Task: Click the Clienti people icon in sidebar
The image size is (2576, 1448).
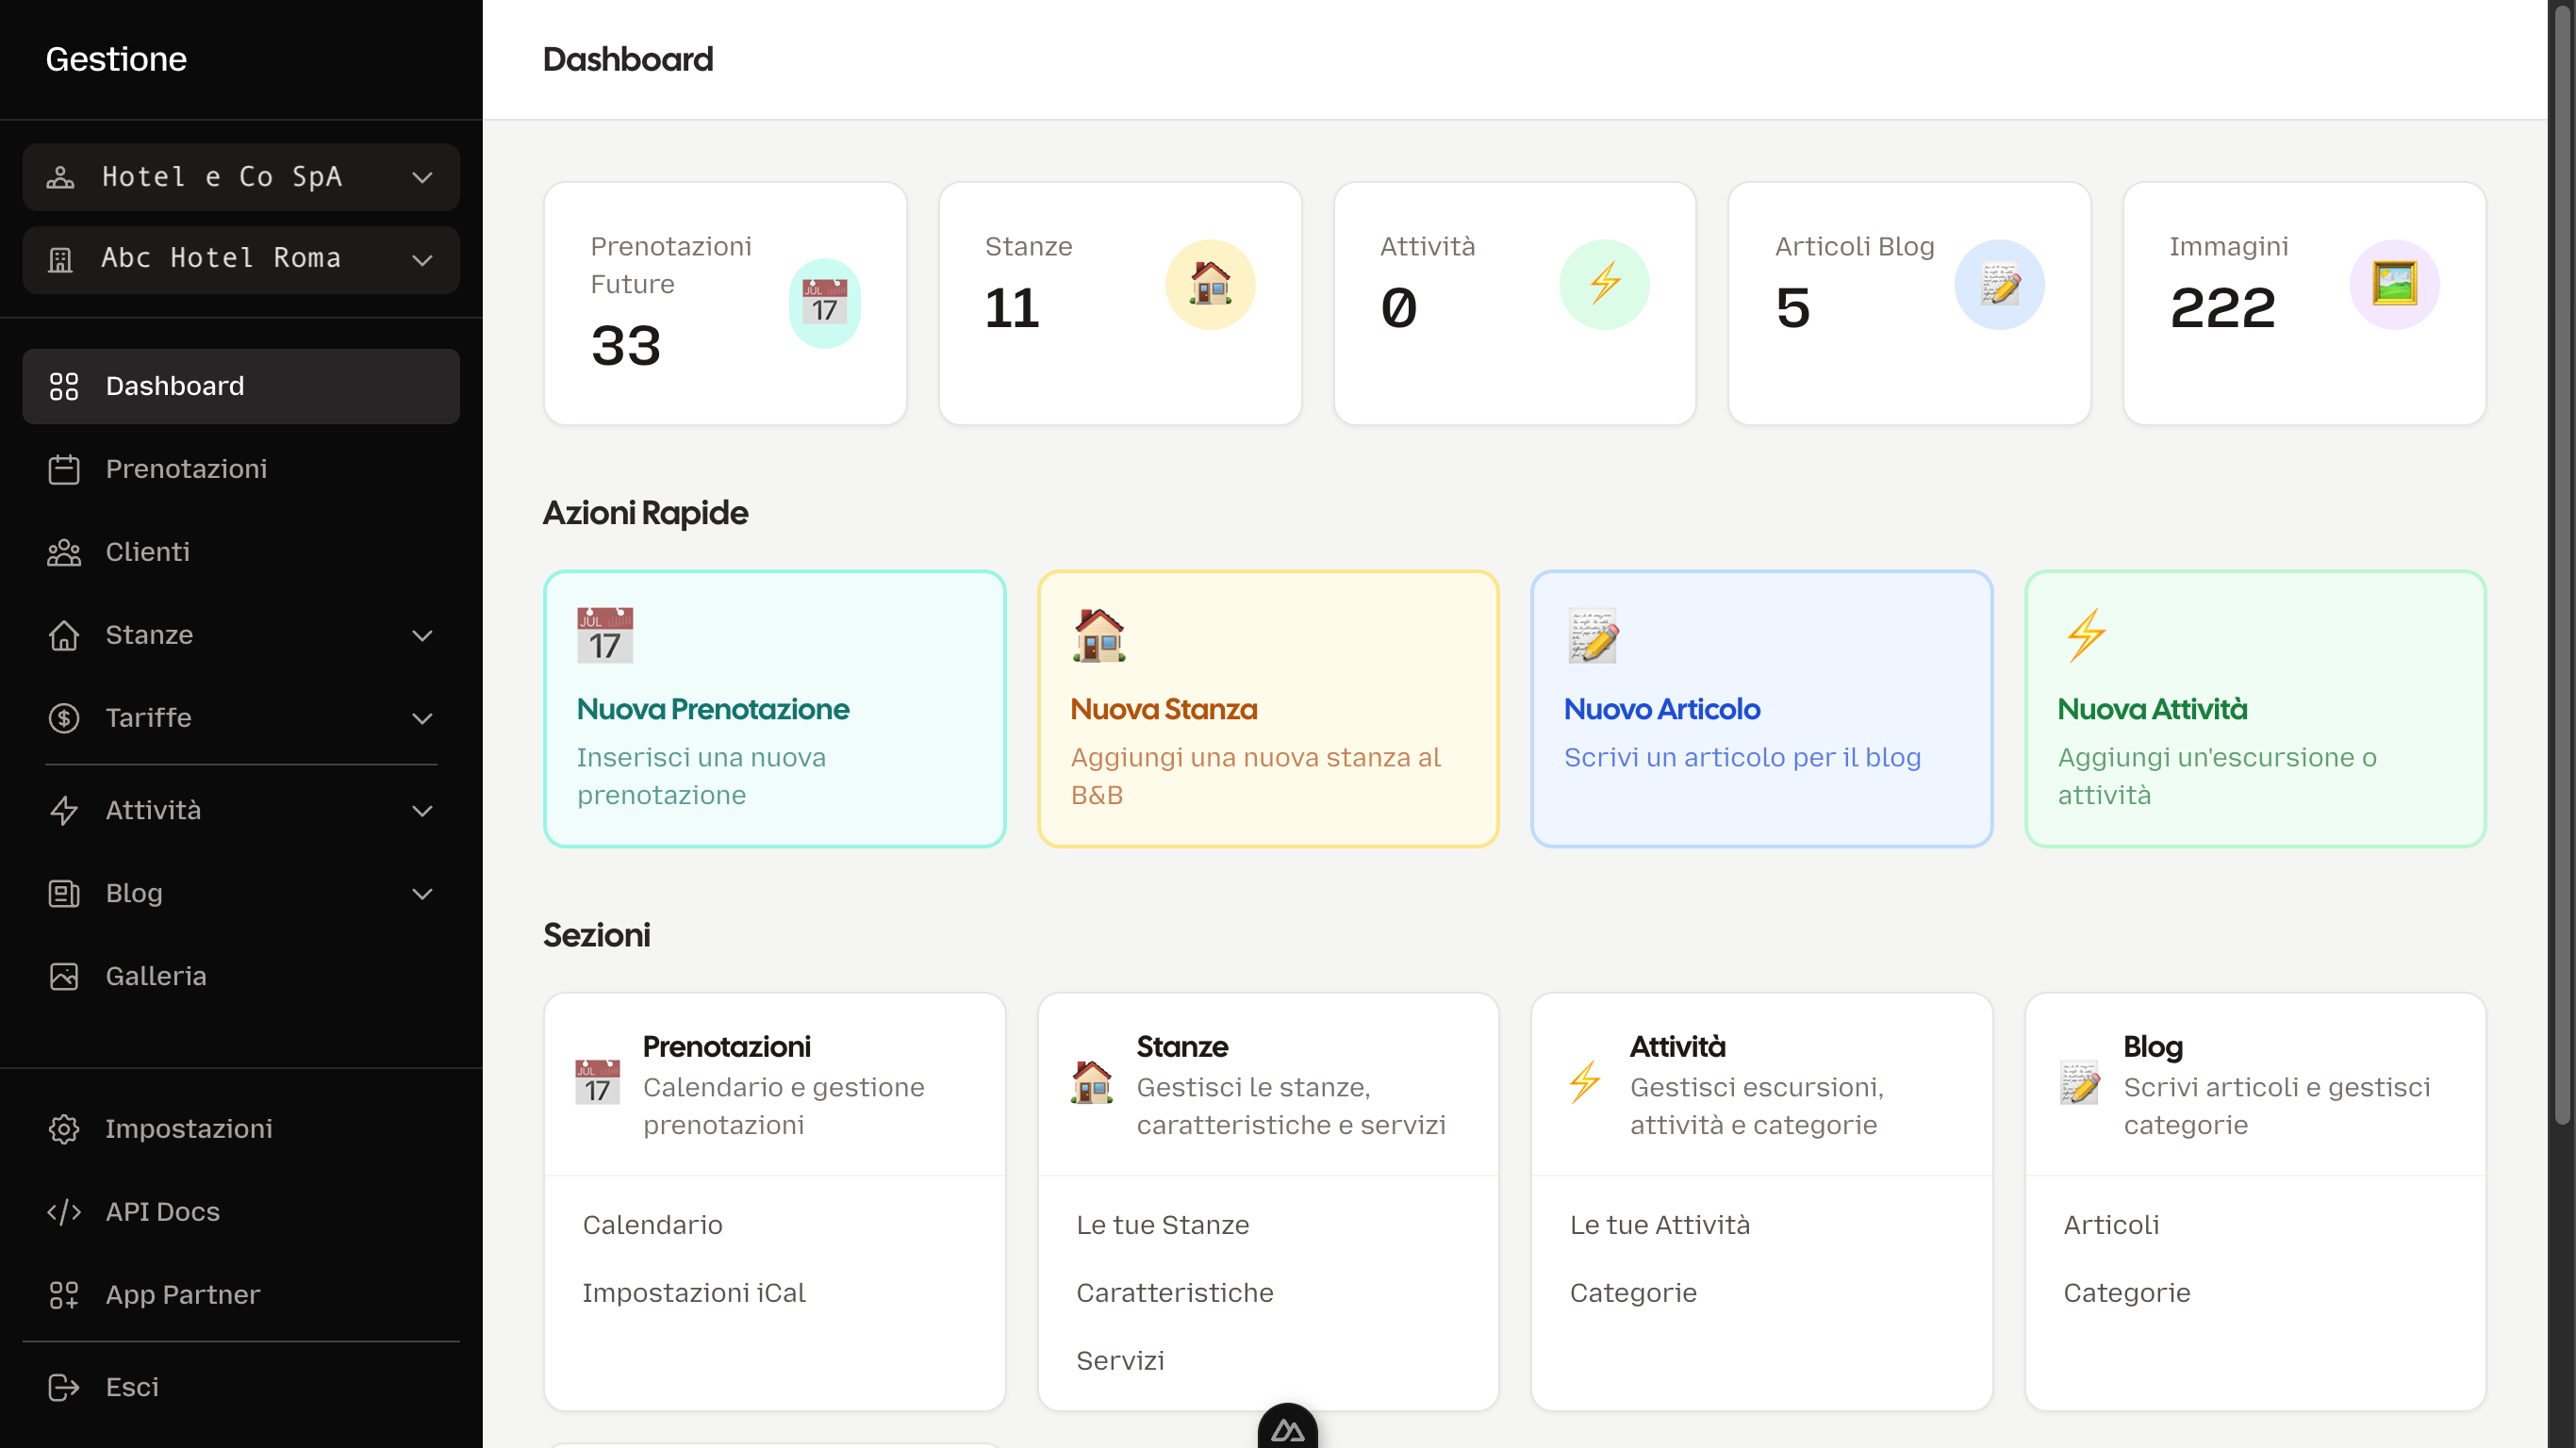Action: [x=64, y=552]
